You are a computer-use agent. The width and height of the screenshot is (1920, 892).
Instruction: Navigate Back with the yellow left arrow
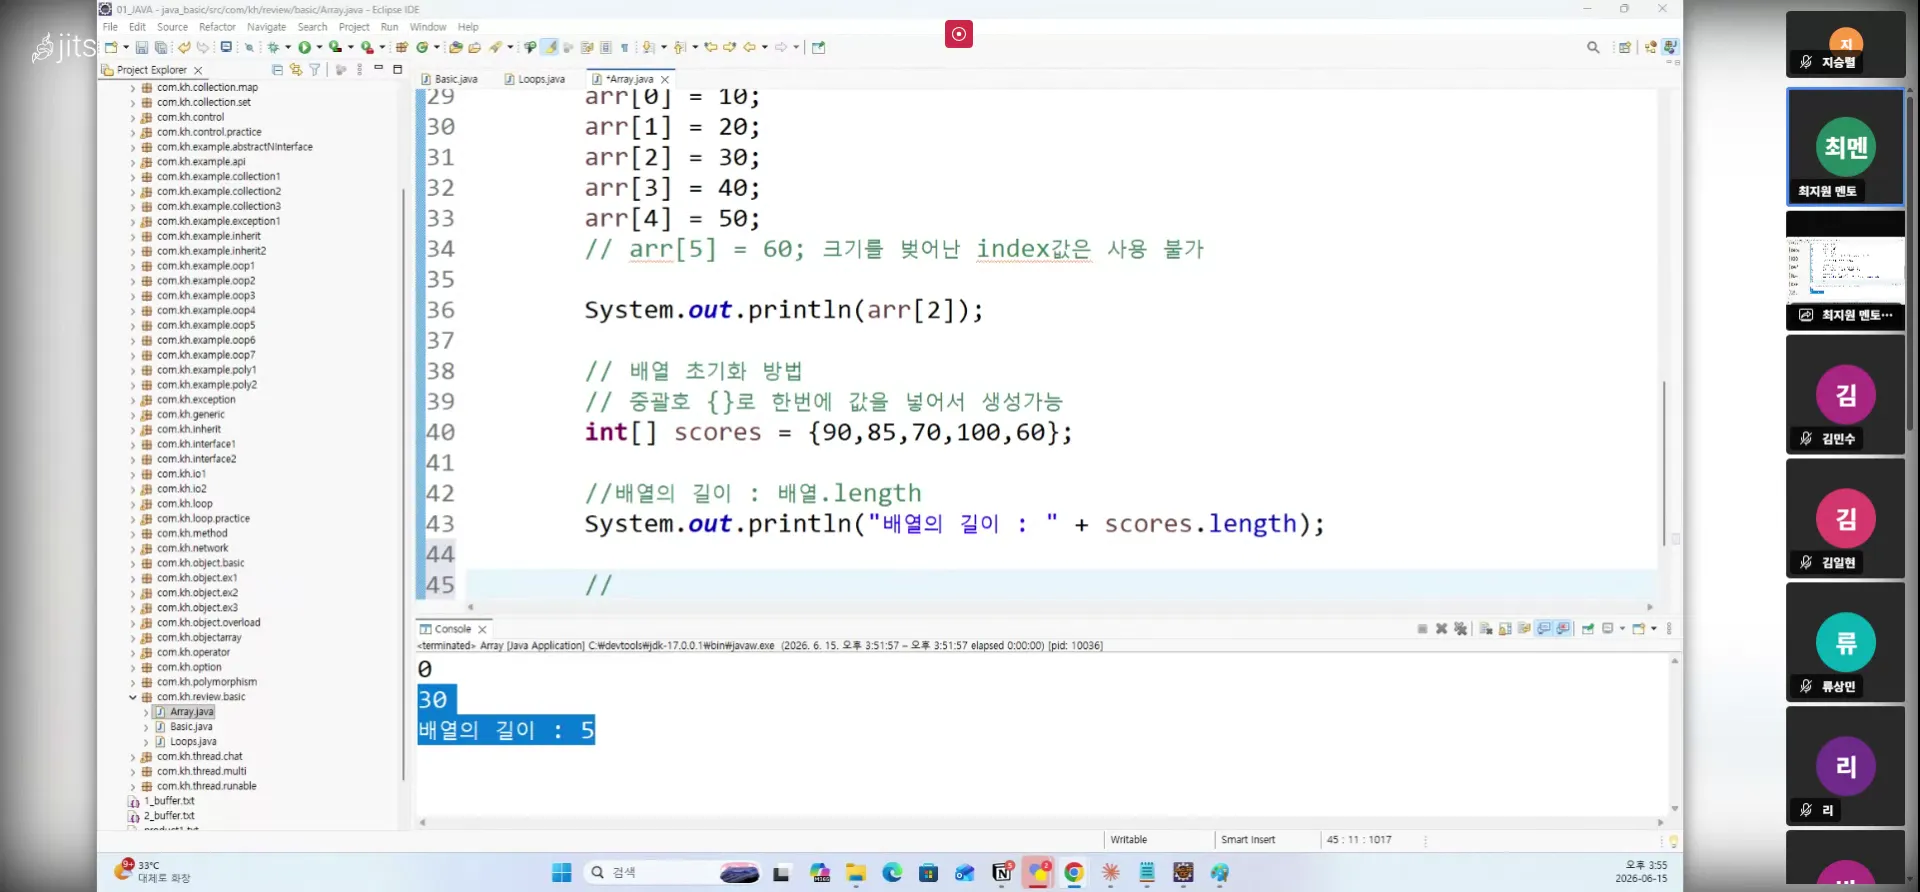749,47
